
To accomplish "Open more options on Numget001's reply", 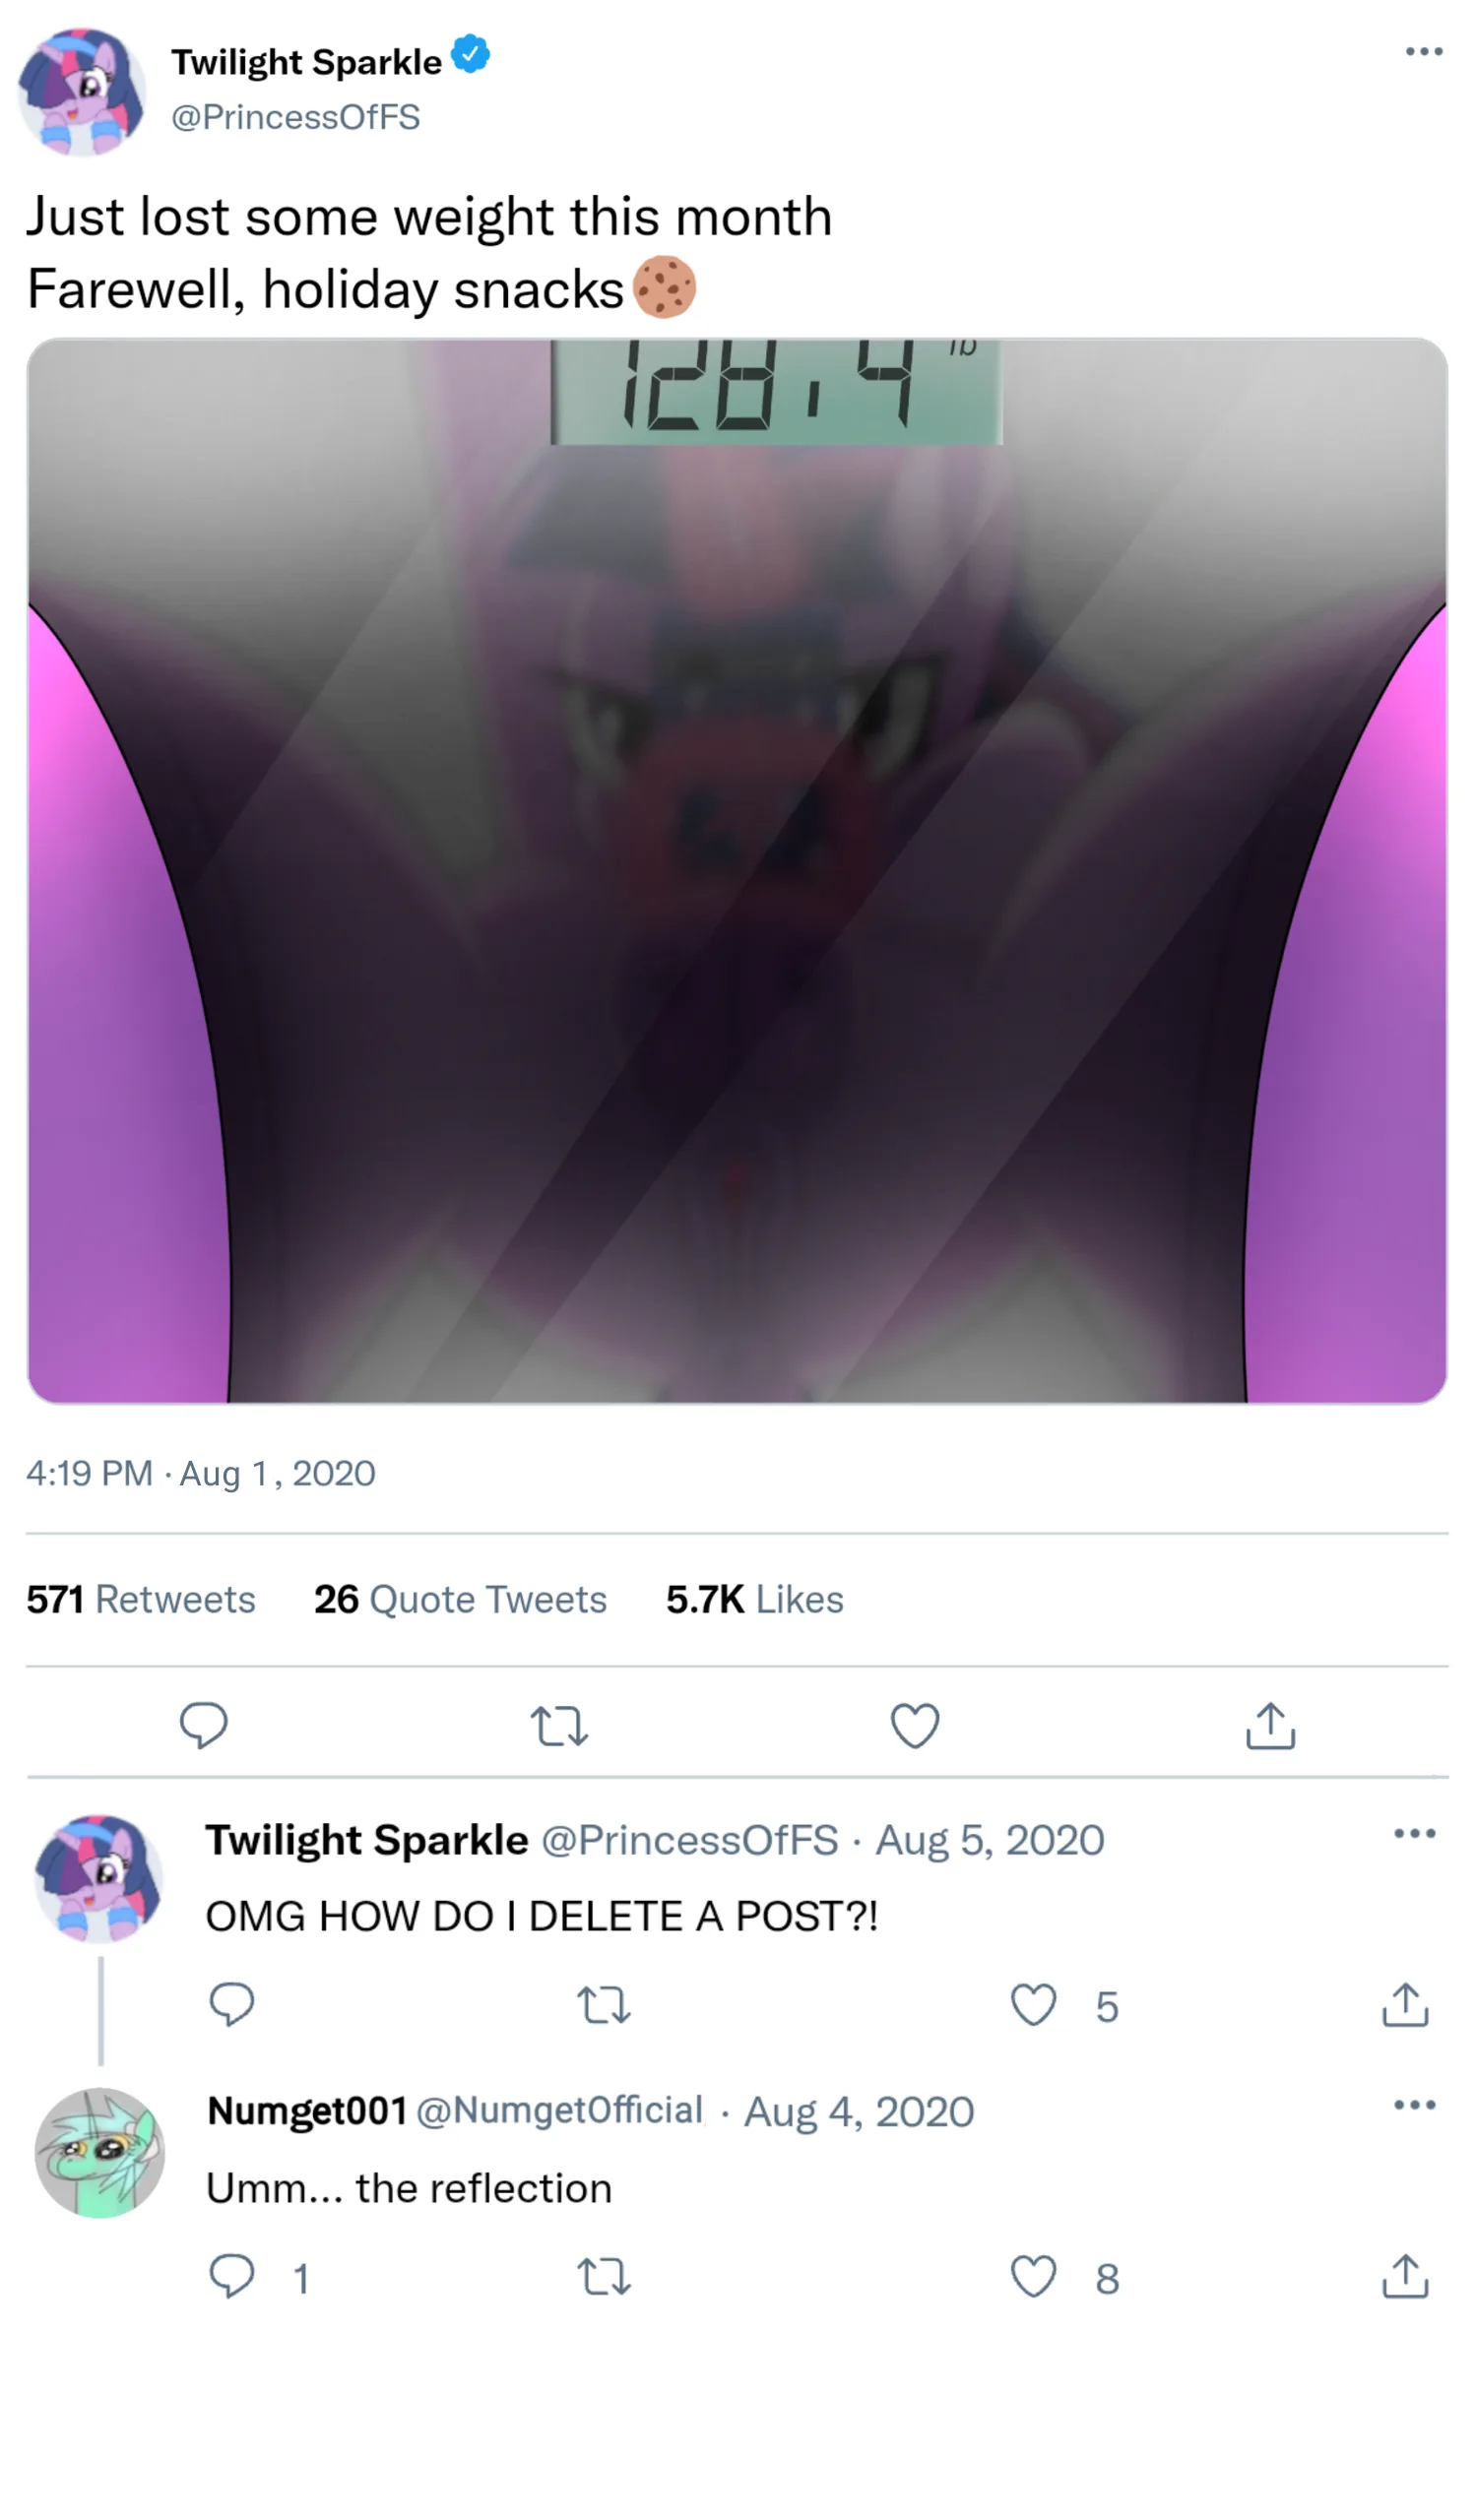I will pos(1414,2105).
